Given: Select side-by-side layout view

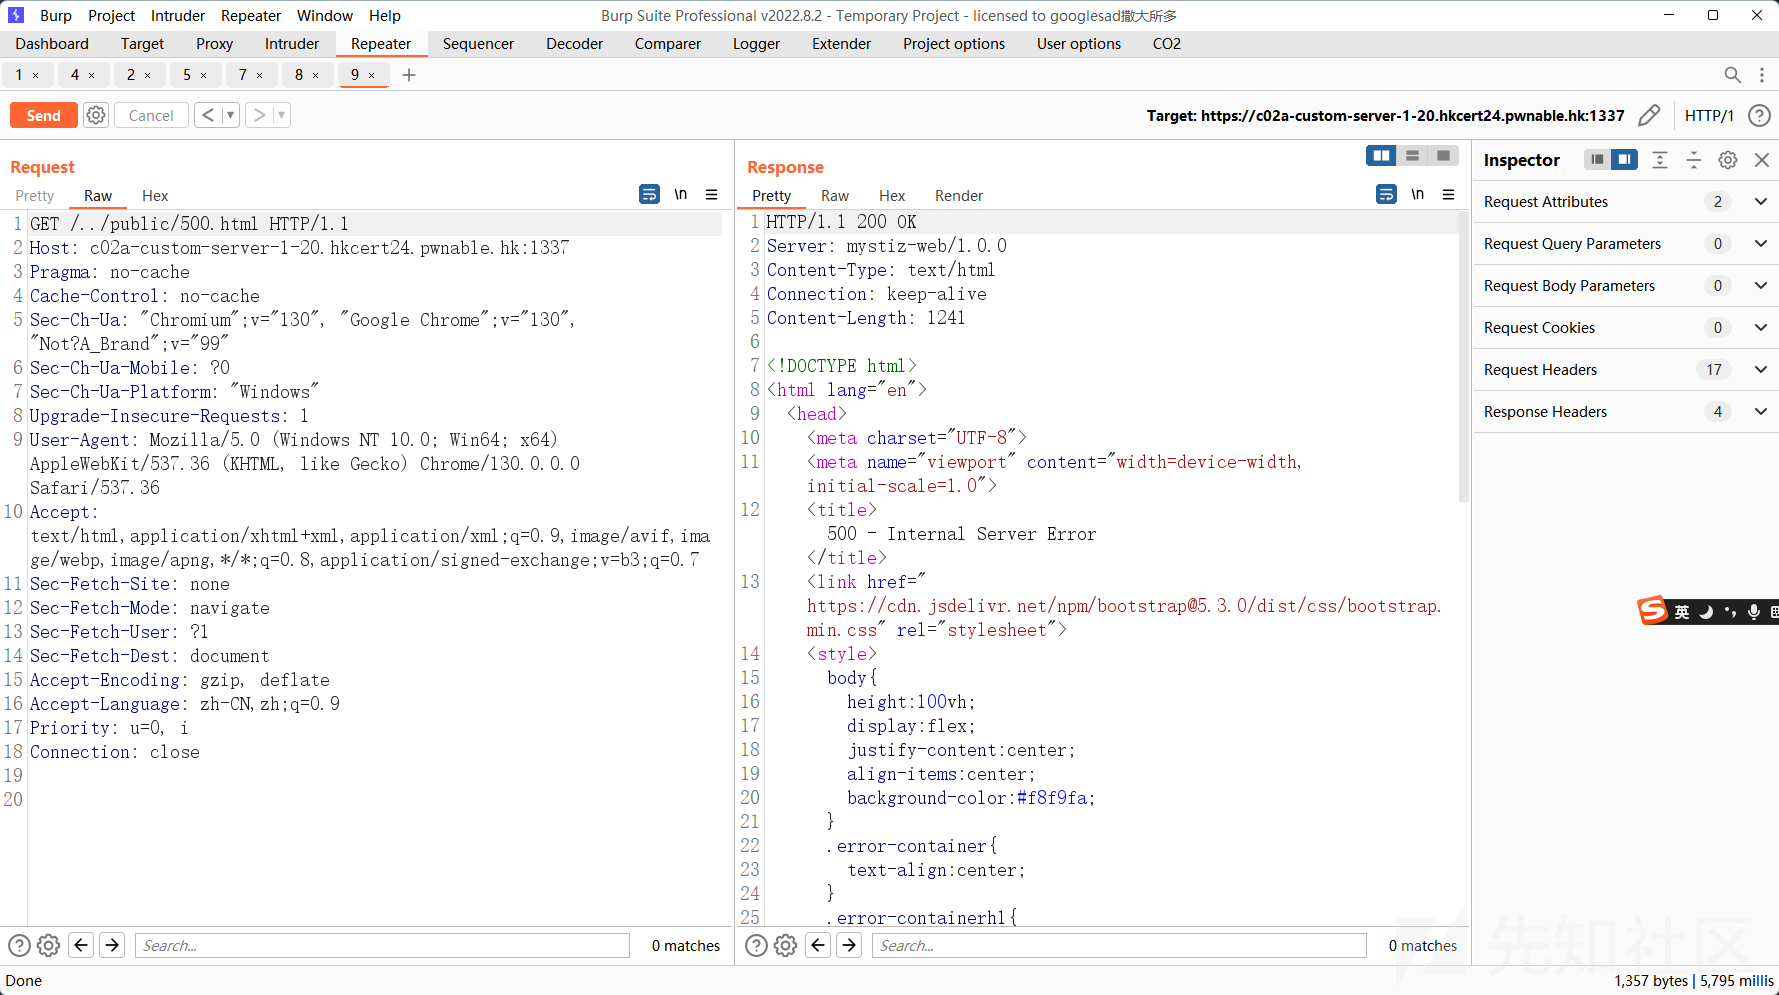Looking at the screenshot, I should 1382,155.
